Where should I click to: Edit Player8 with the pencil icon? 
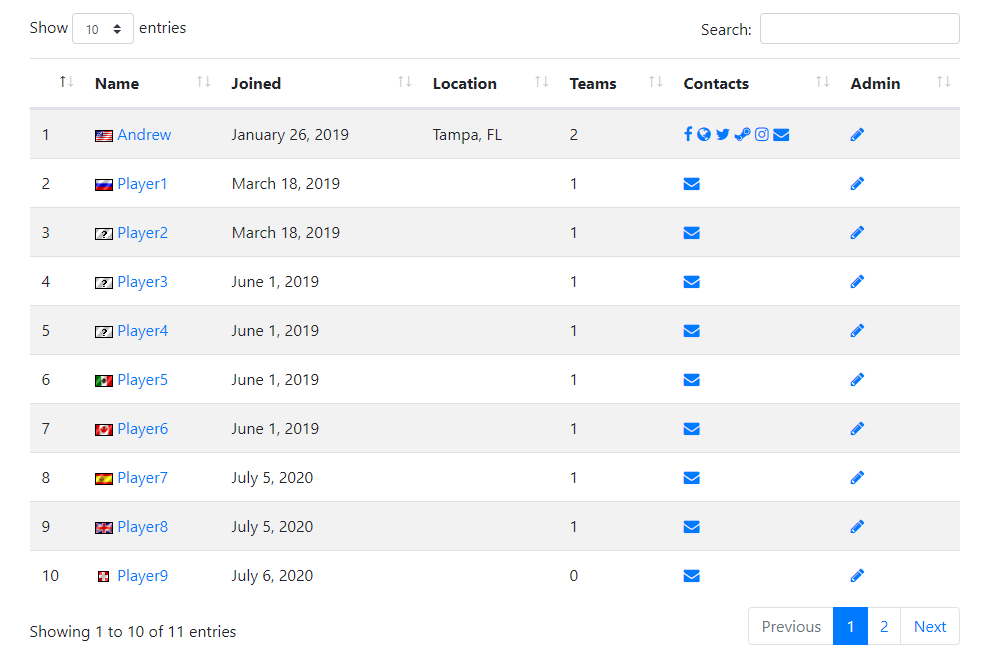pyautogui.click(x=857, y=527)
